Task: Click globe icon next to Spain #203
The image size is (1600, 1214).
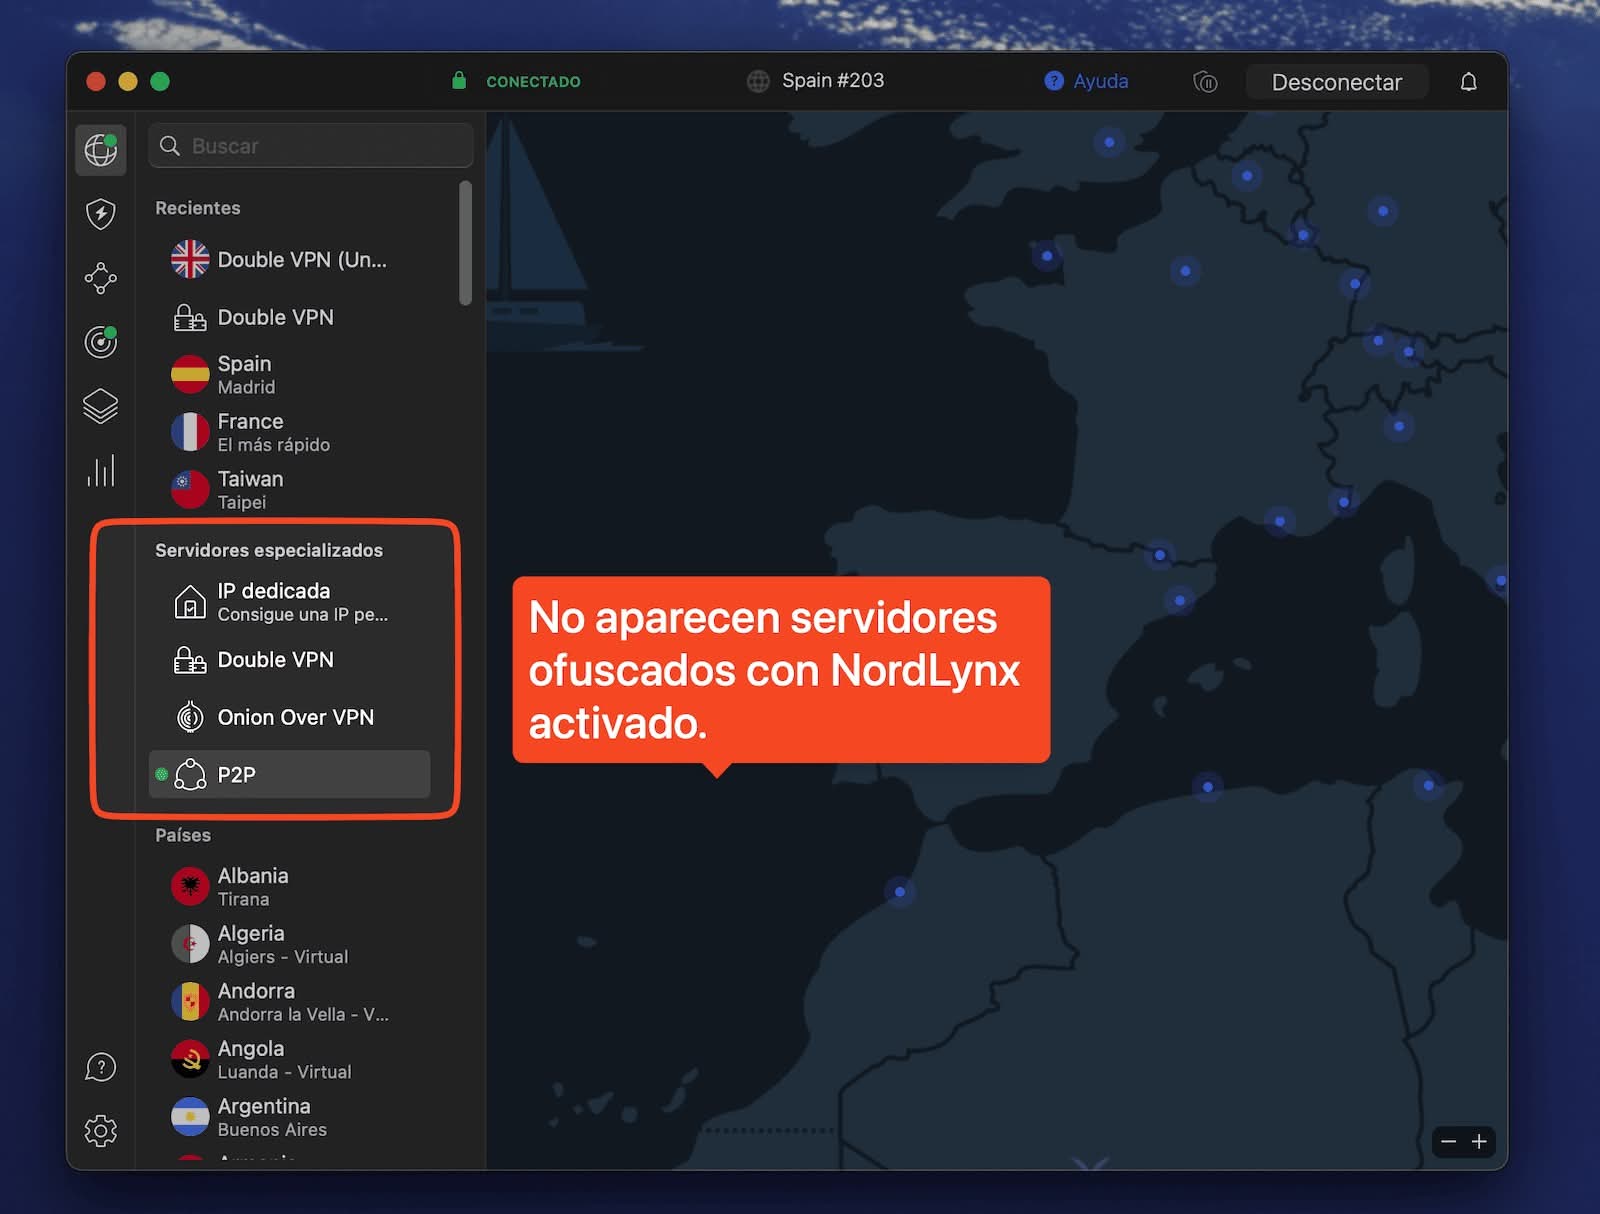Action: tap(759, 81)
